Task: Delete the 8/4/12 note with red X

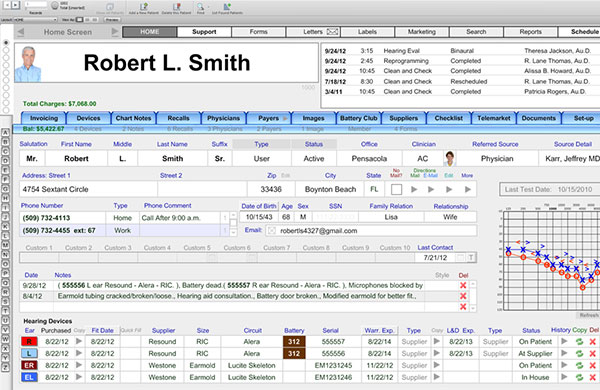Action: pos(463,296)
